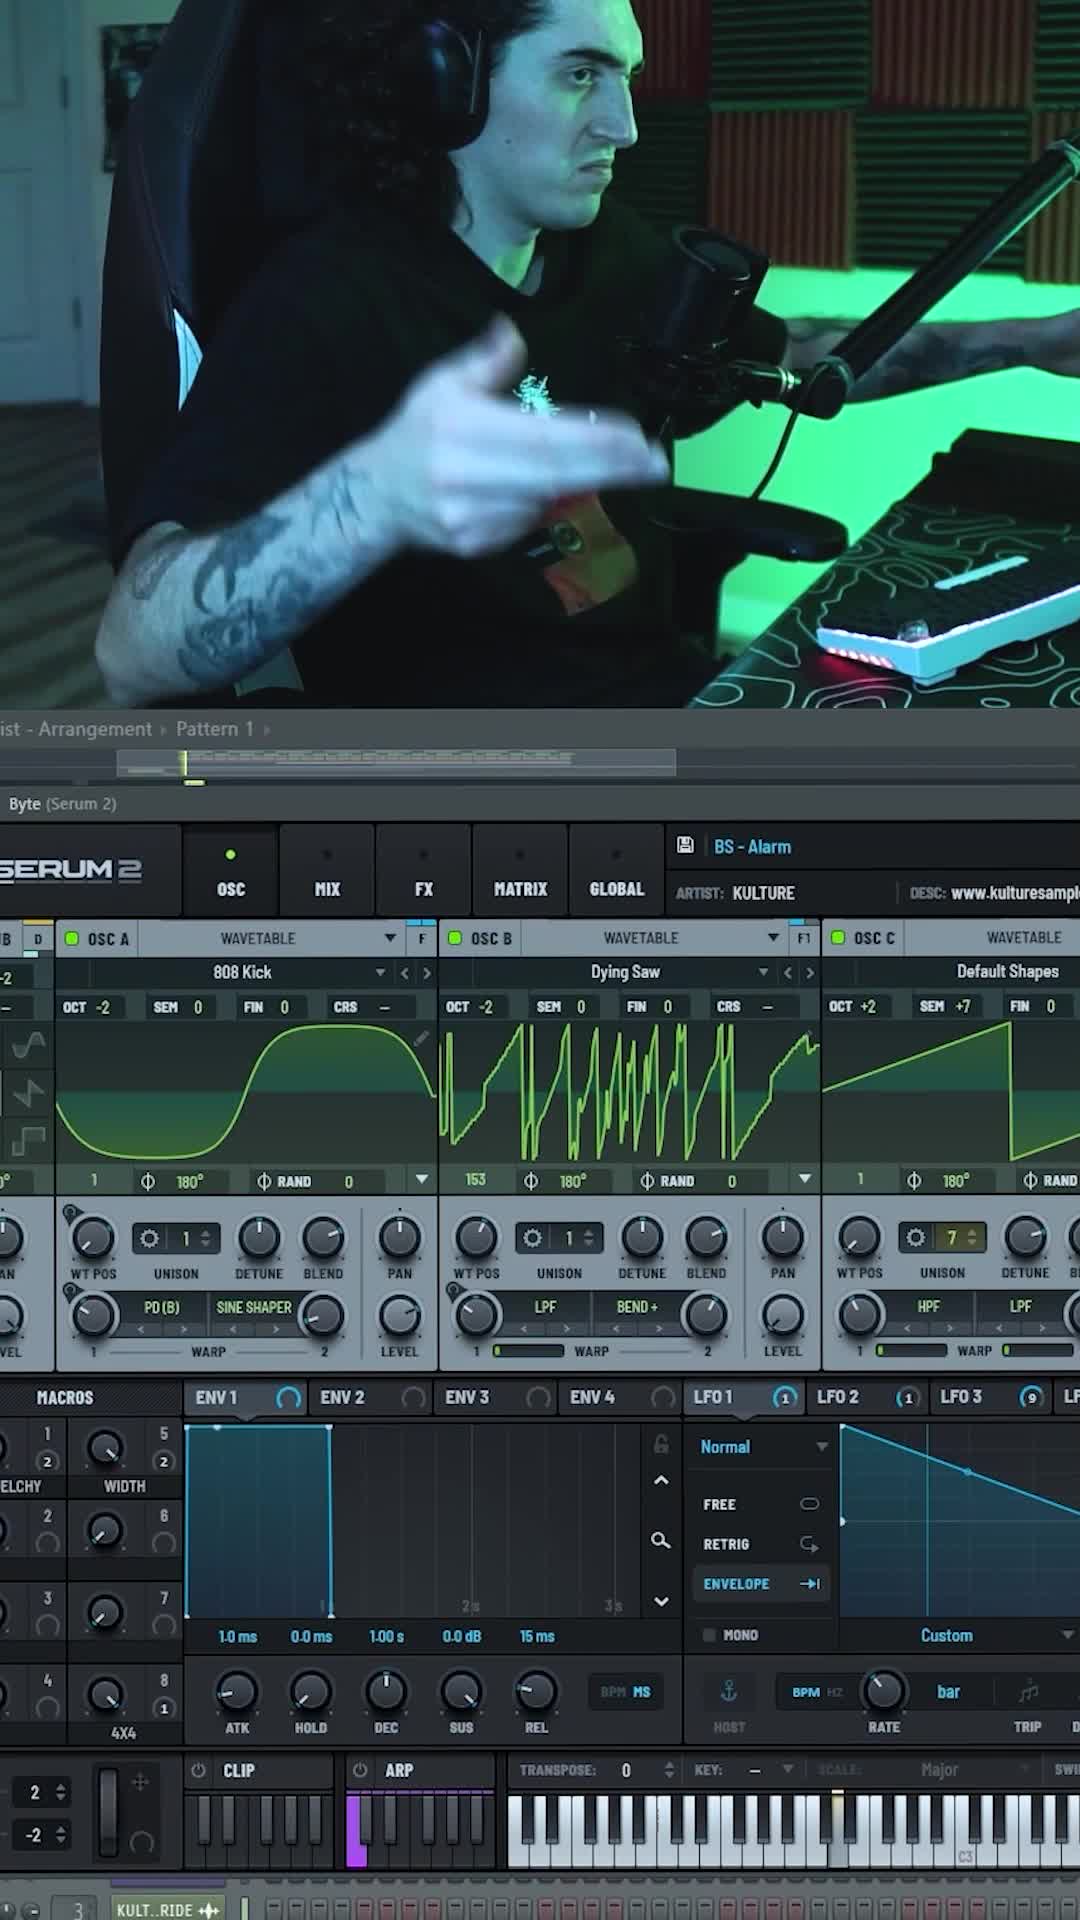Click the pitch bend move icon
The image size is (1080, 1920).
tap(140, 1781)
